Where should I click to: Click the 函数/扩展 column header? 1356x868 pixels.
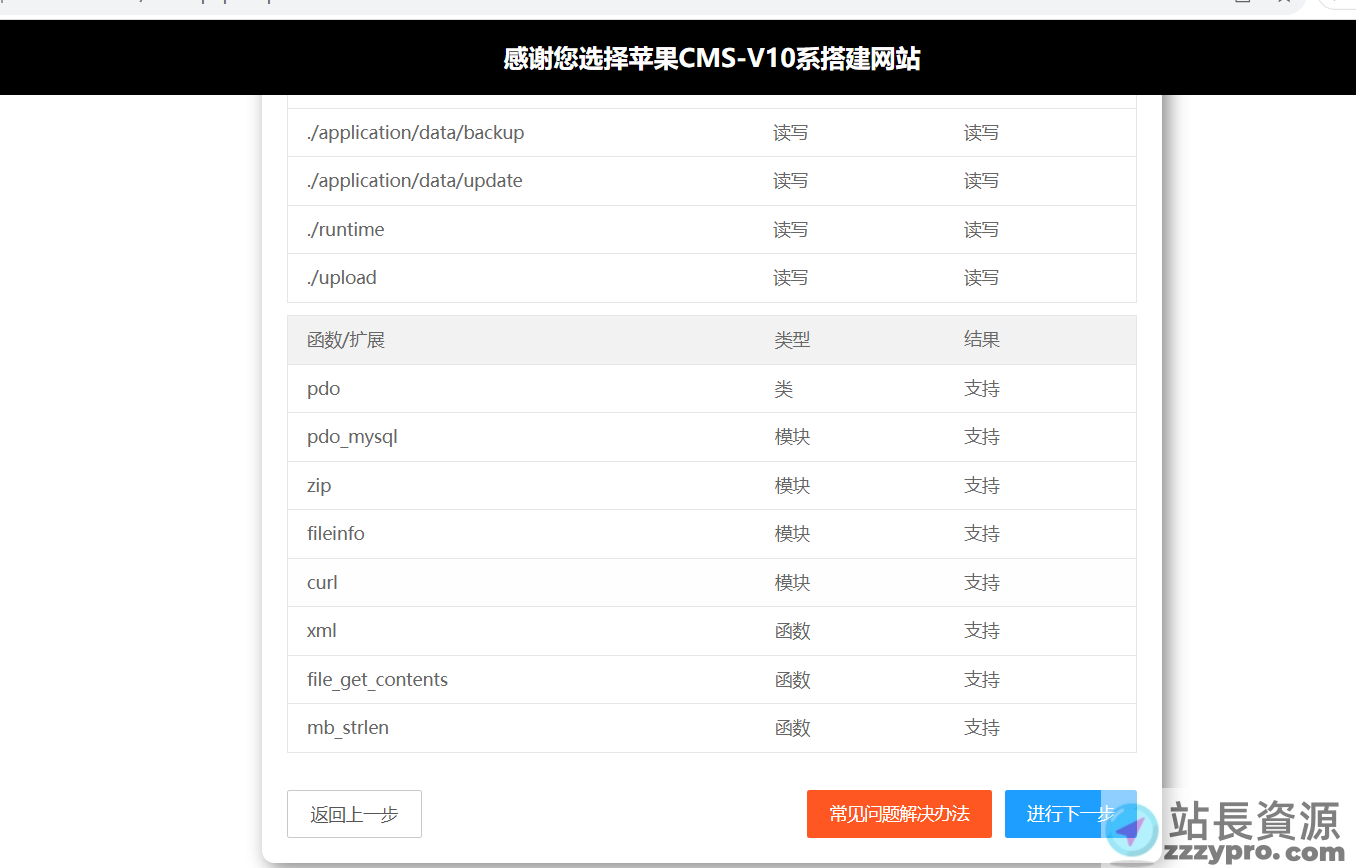pos(346,340)
